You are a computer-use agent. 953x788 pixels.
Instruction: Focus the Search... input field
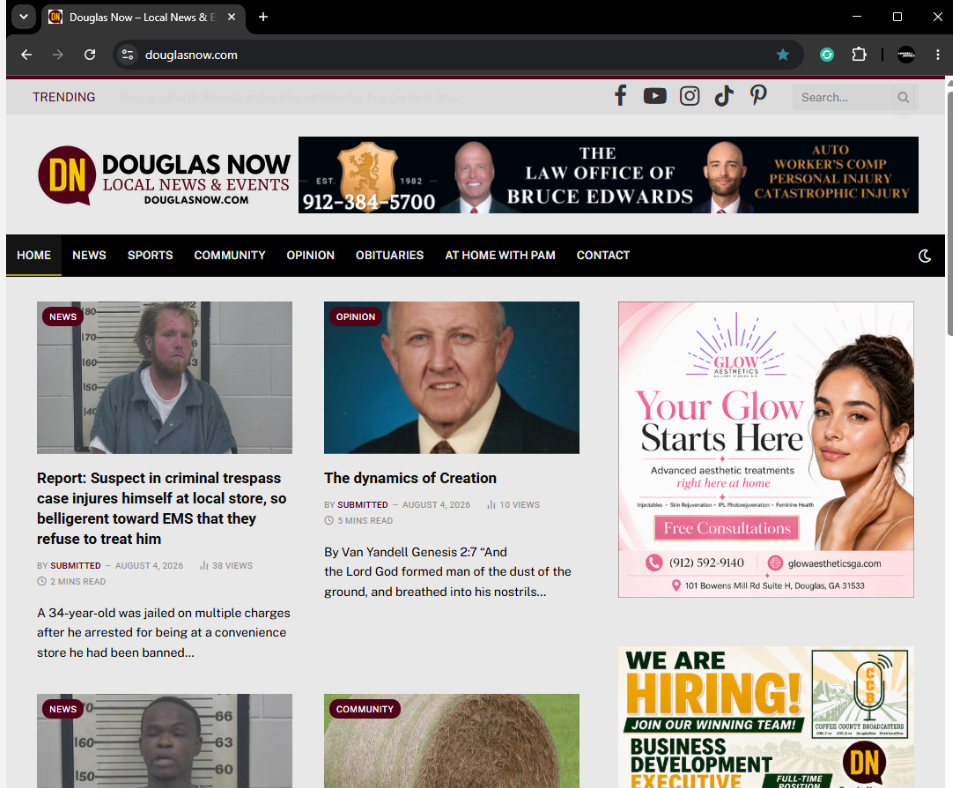[x=844, y=97]
